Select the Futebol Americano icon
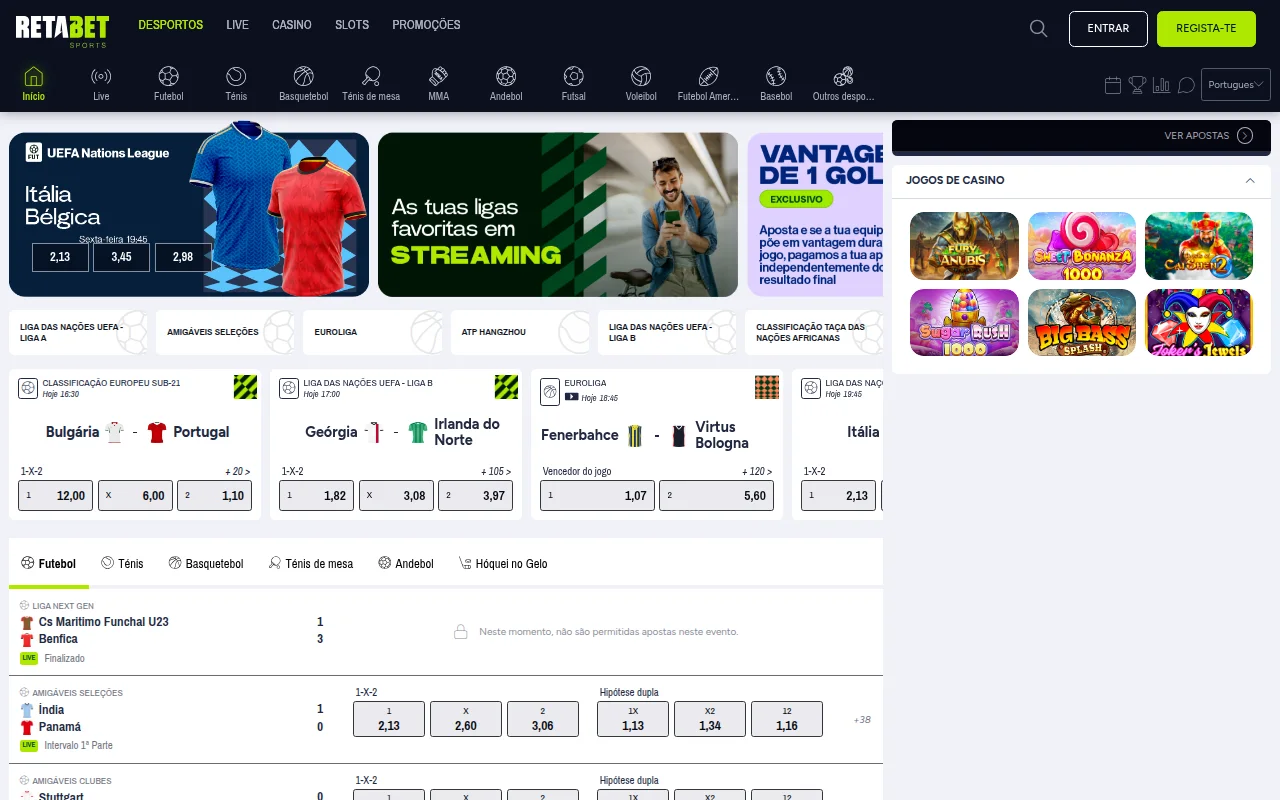The height and width of the screenshot is (800, 1280). click(709, 76)
